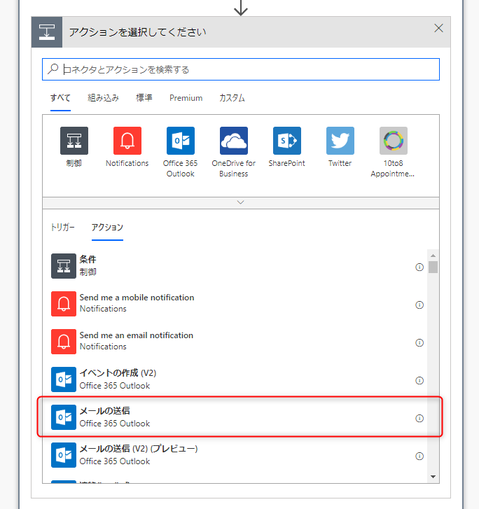Show info for Send me a mobile notification

419,305
